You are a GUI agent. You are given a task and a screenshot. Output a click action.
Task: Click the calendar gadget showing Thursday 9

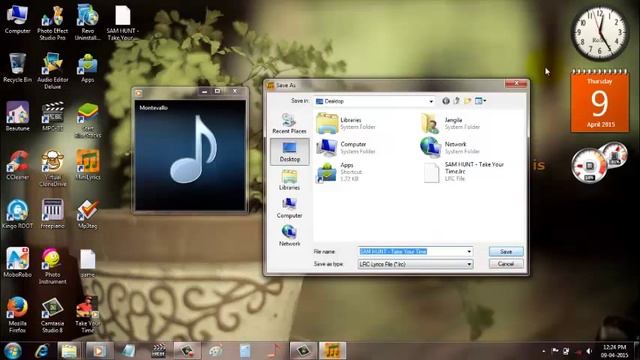pos(600,101)
